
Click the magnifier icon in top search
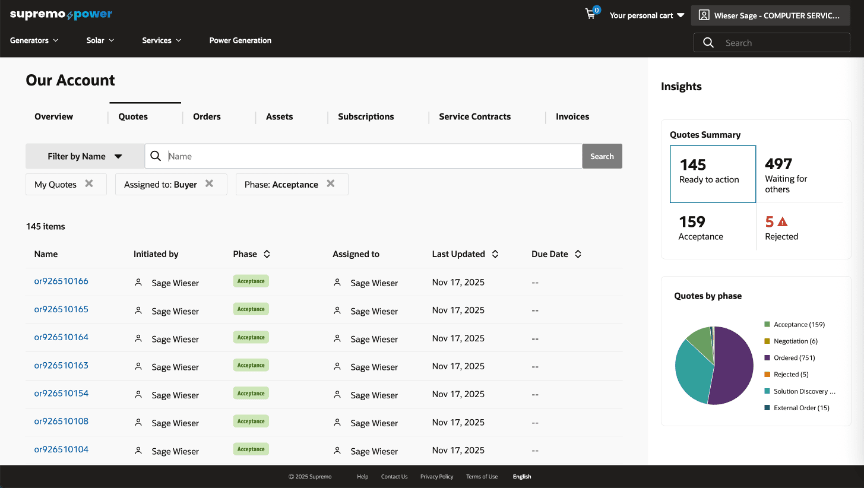coord(709,42)
